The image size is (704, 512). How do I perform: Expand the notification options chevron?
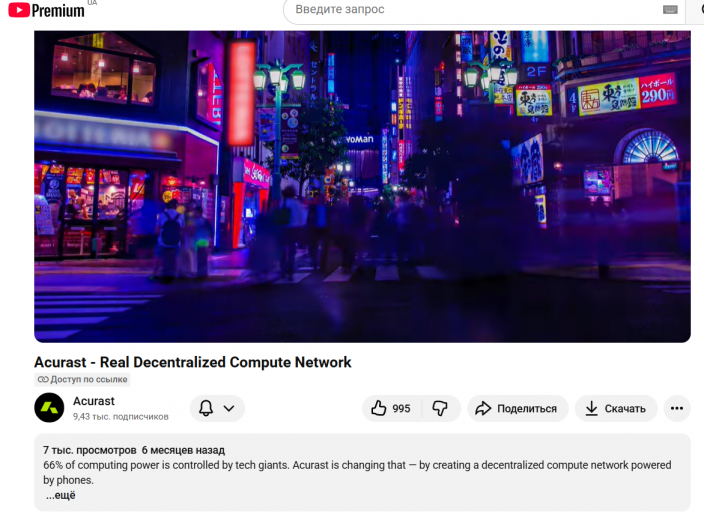click(229, 408)
